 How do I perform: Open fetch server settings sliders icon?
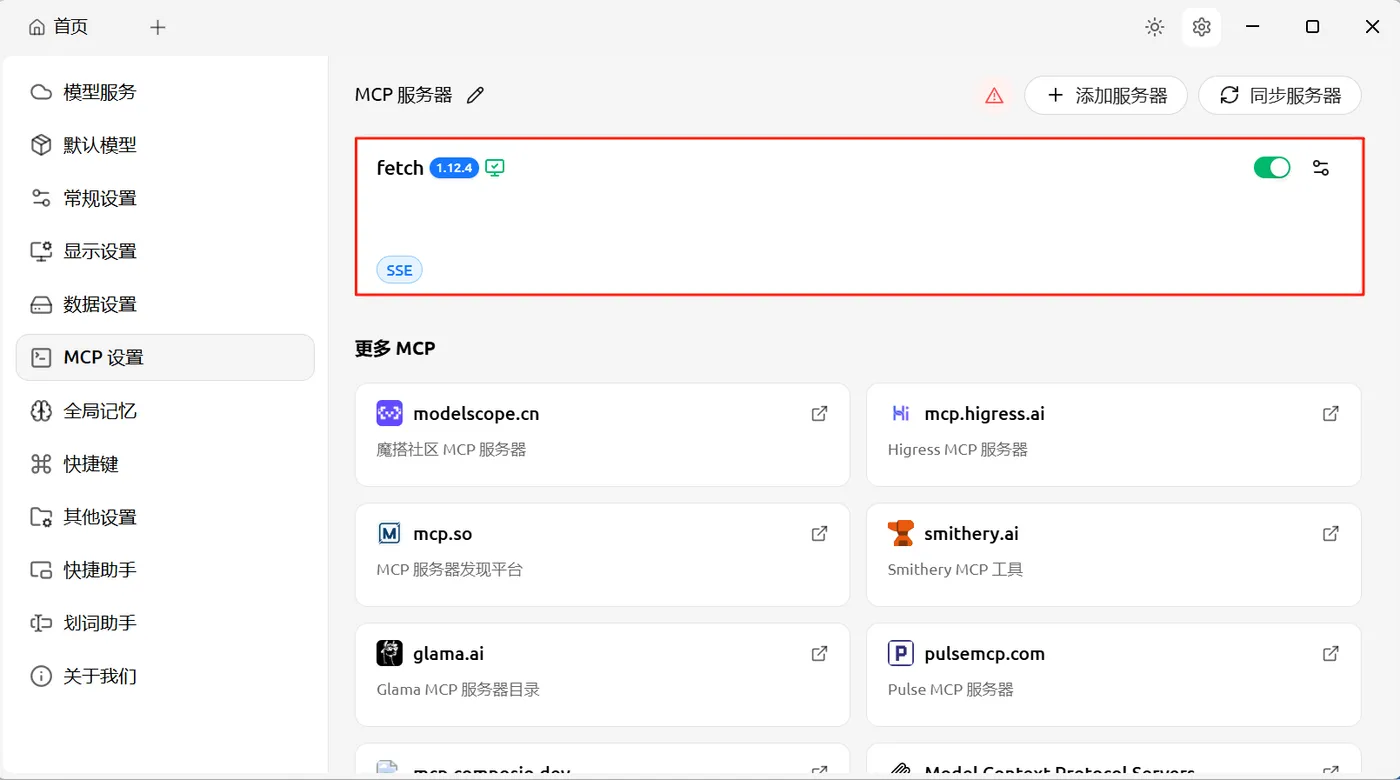coord(1321,168)
